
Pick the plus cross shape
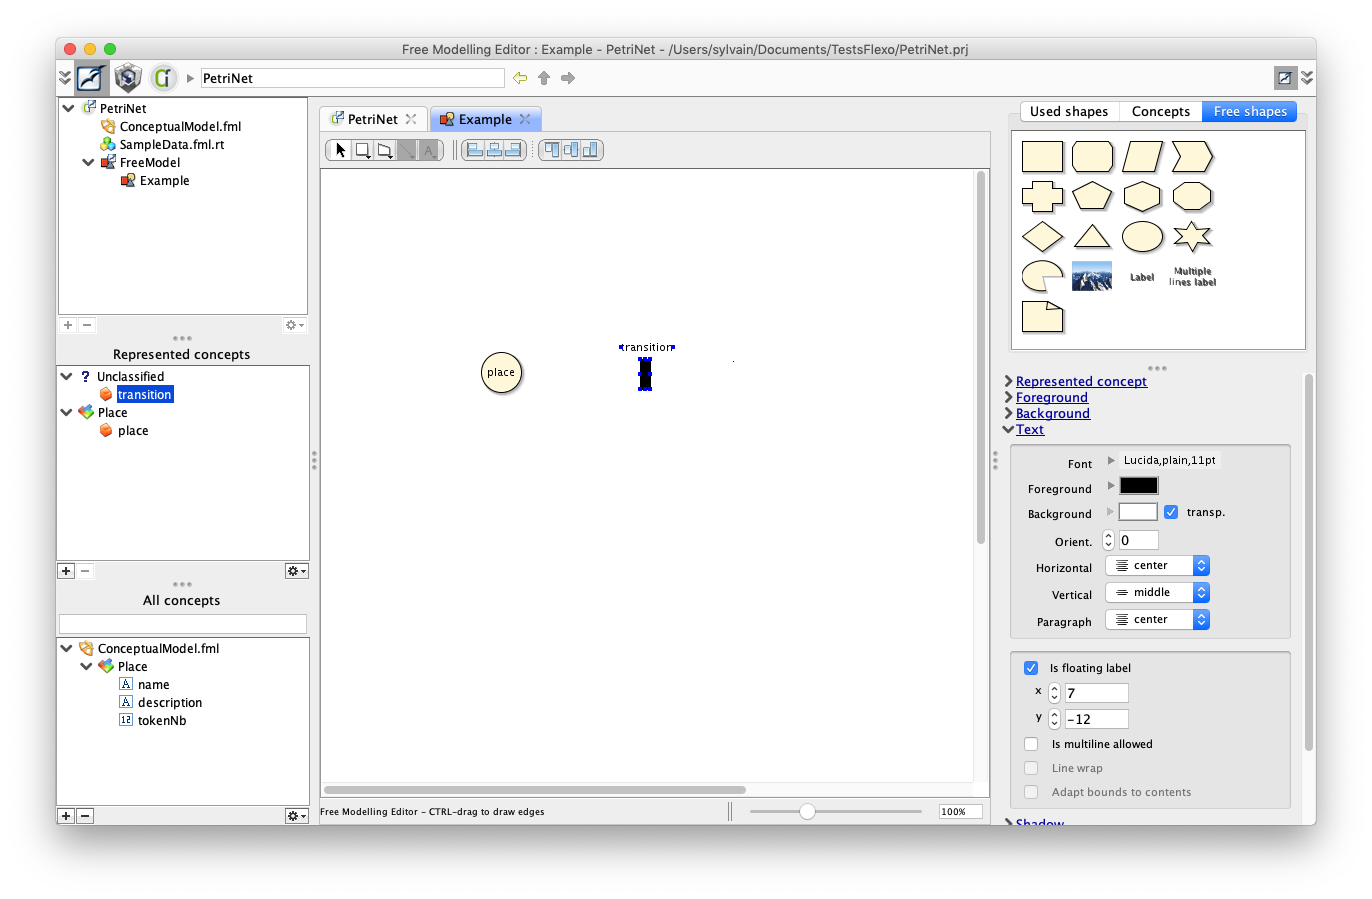click(1042, 197)
